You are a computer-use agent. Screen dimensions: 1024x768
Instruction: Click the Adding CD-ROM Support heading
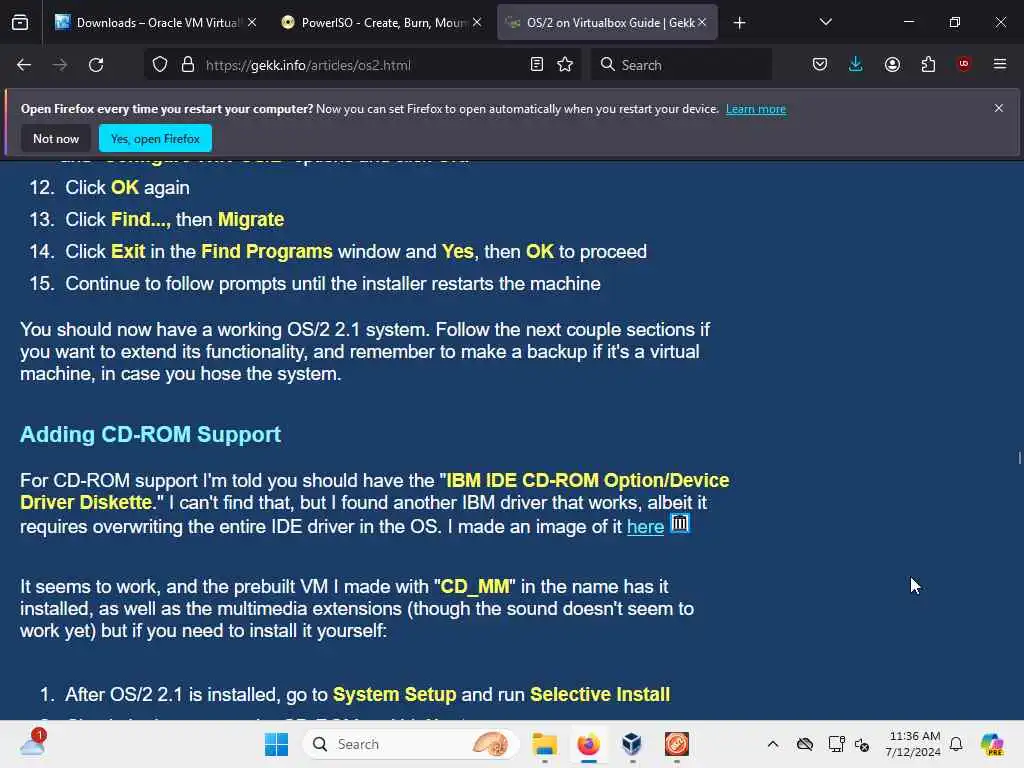150,434
